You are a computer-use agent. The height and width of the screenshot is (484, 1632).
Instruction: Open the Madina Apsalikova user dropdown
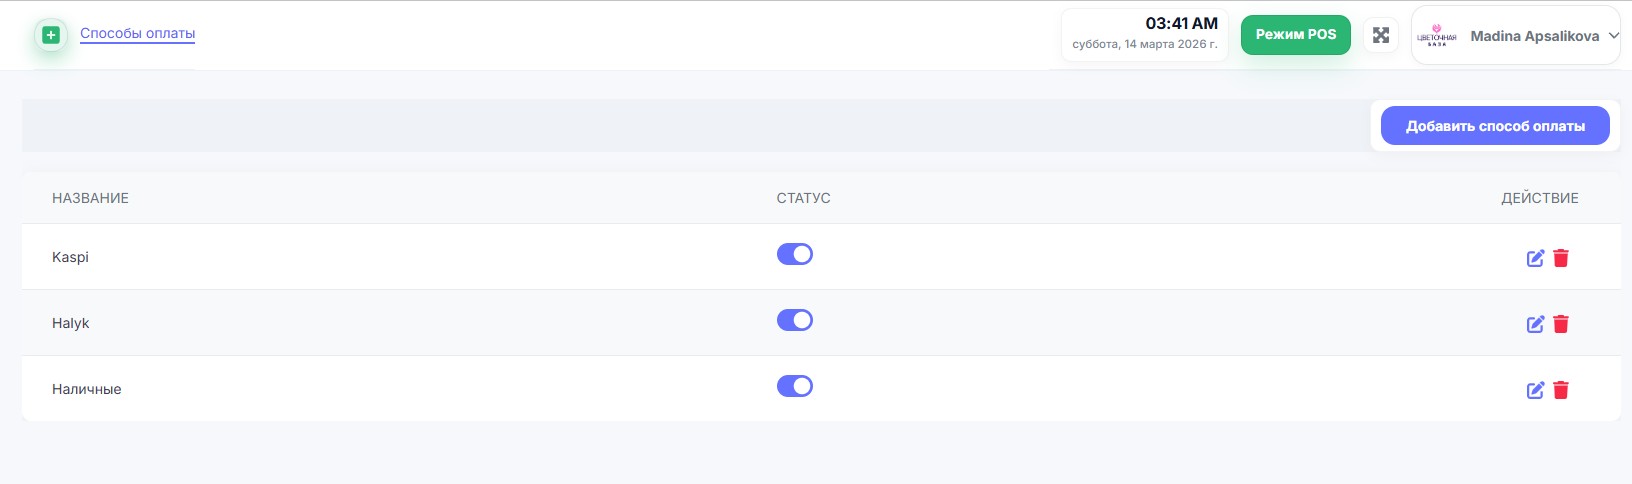pyautogui.click(x=1534, y=36)
